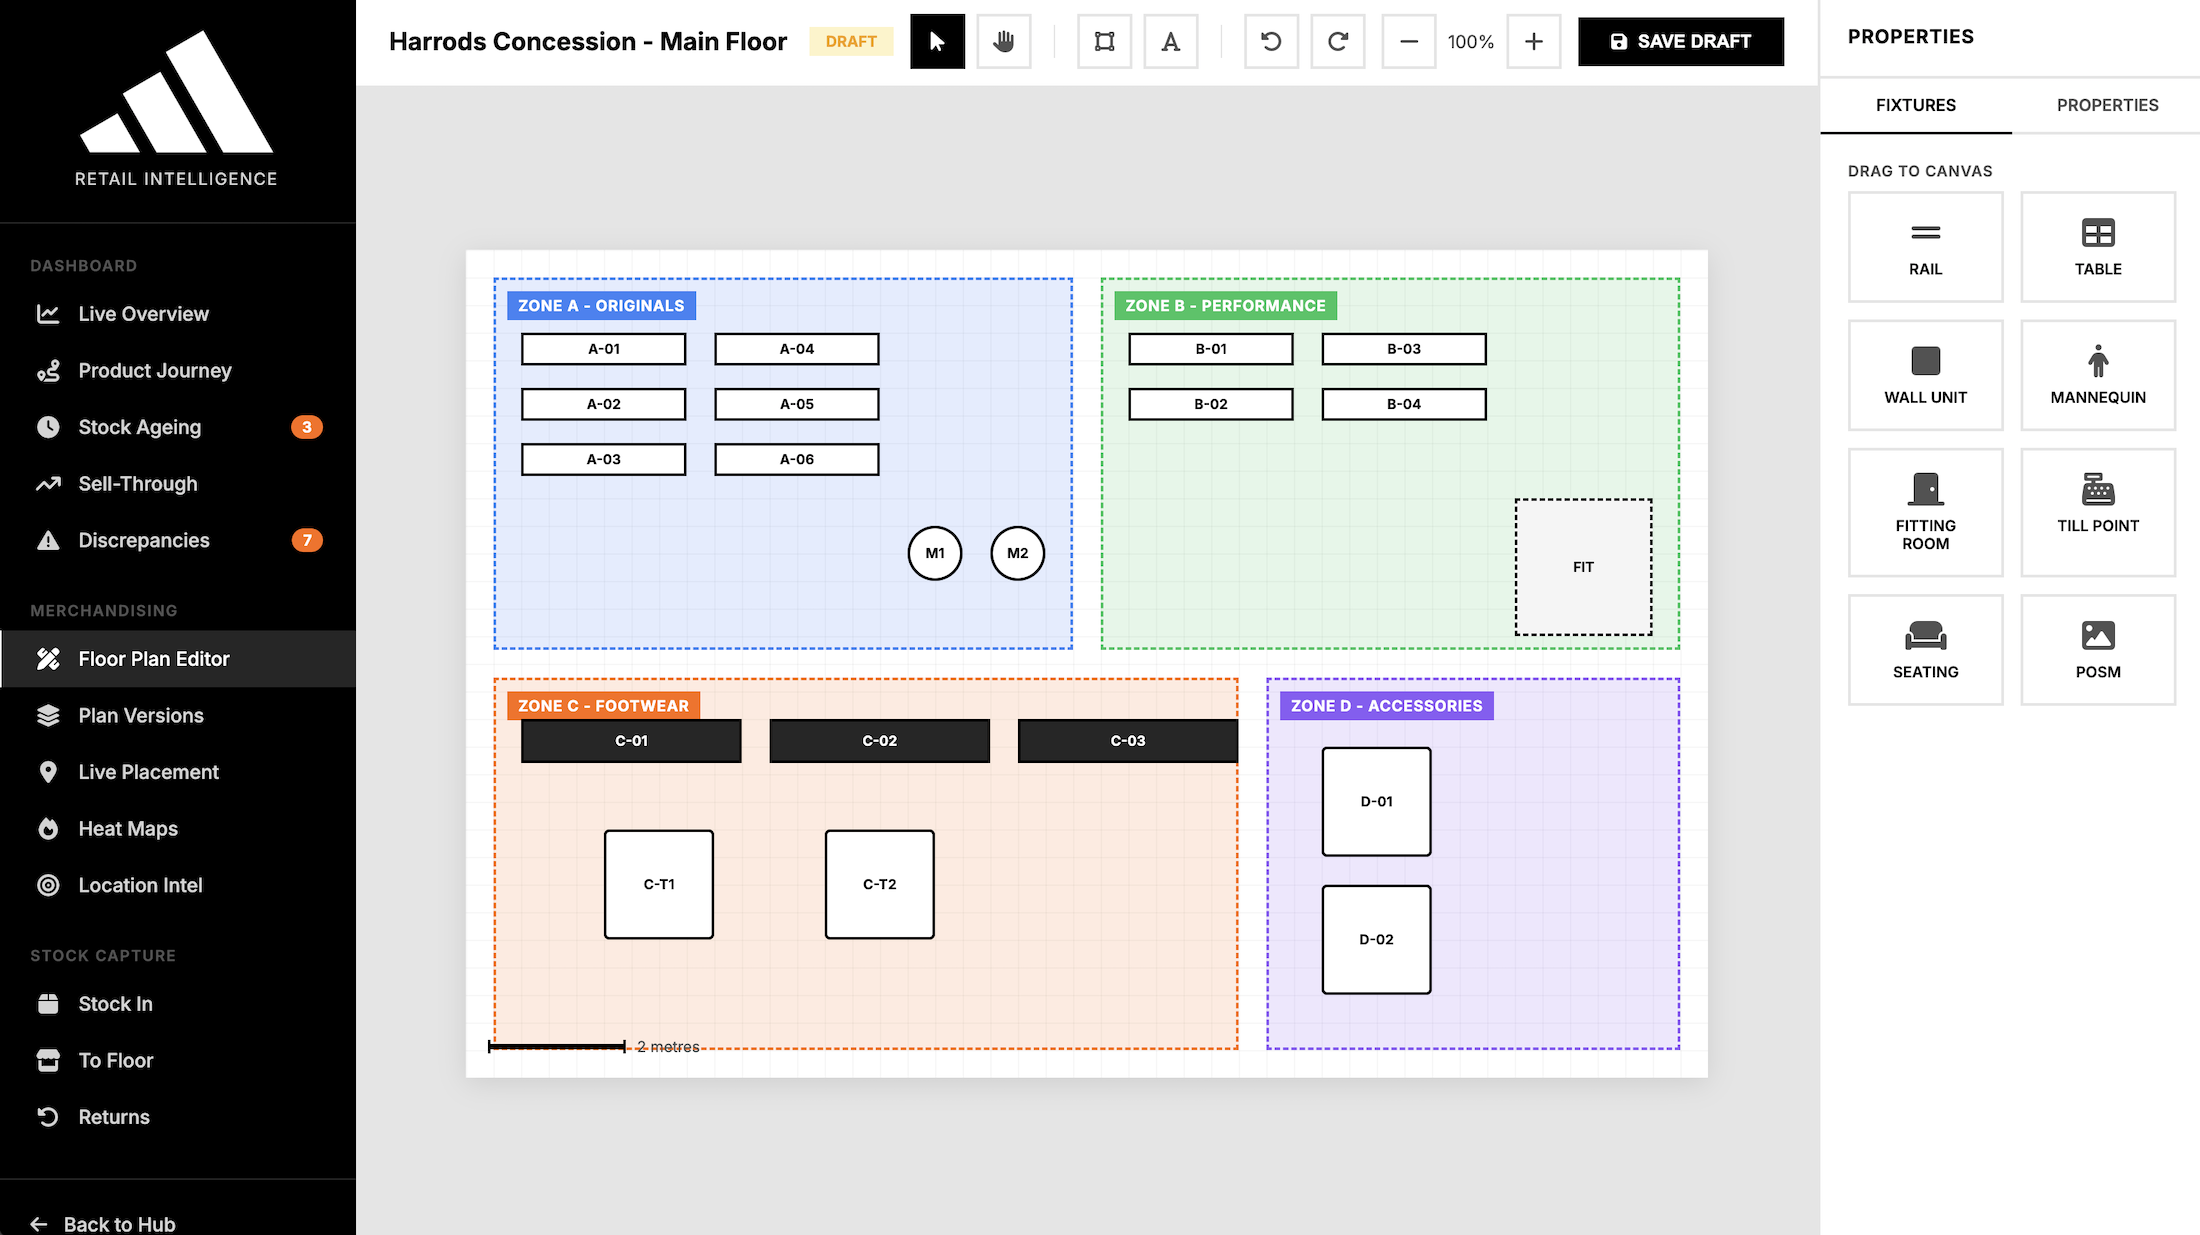Switch to the Properties tab
This screenshot has width=2200, height=1235.
coord(2107,105)
